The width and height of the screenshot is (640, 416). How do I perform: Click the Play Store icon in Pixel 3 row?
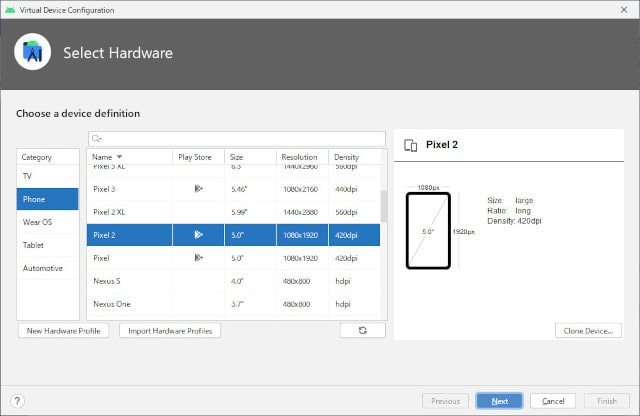click(198, 188)
